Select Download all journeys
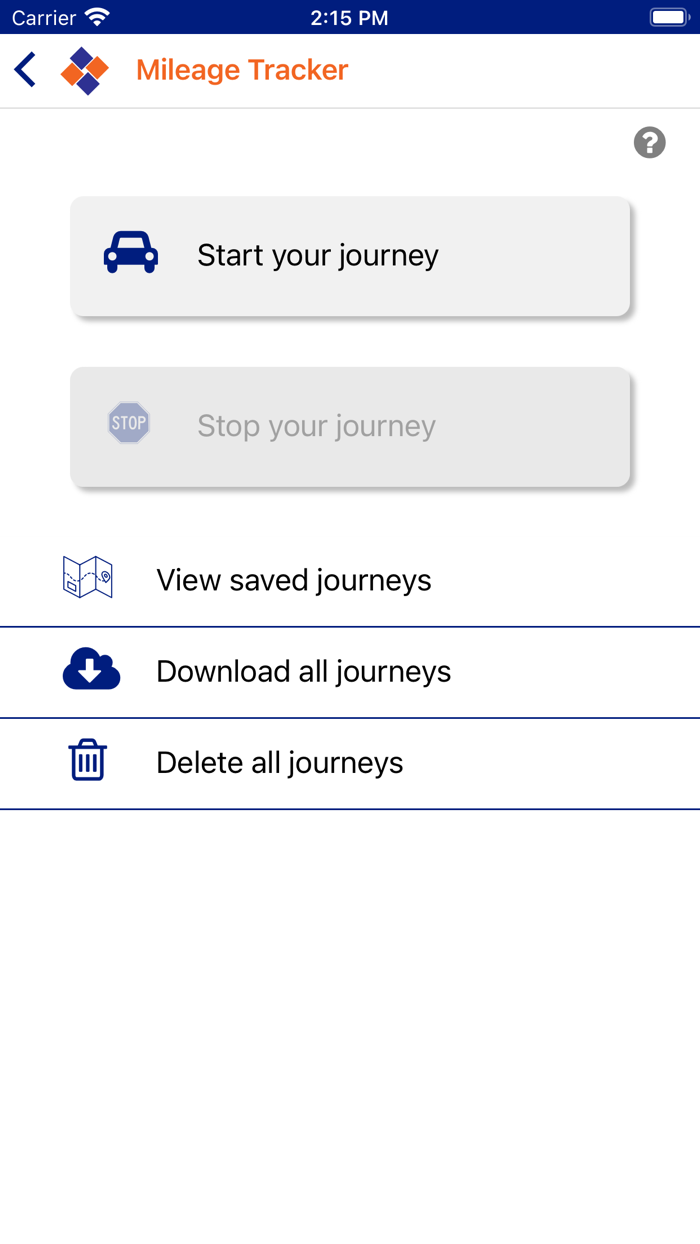Image resolution: width=700 pixels, height=1244 pixels. [x=304, y=671]
